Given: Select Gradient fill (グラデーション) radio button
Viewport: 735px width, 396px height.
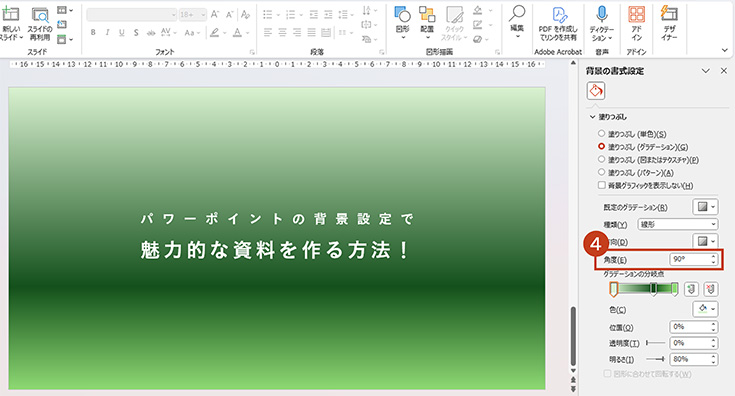Looking at the screenshot, I should (x=601, y=146).
